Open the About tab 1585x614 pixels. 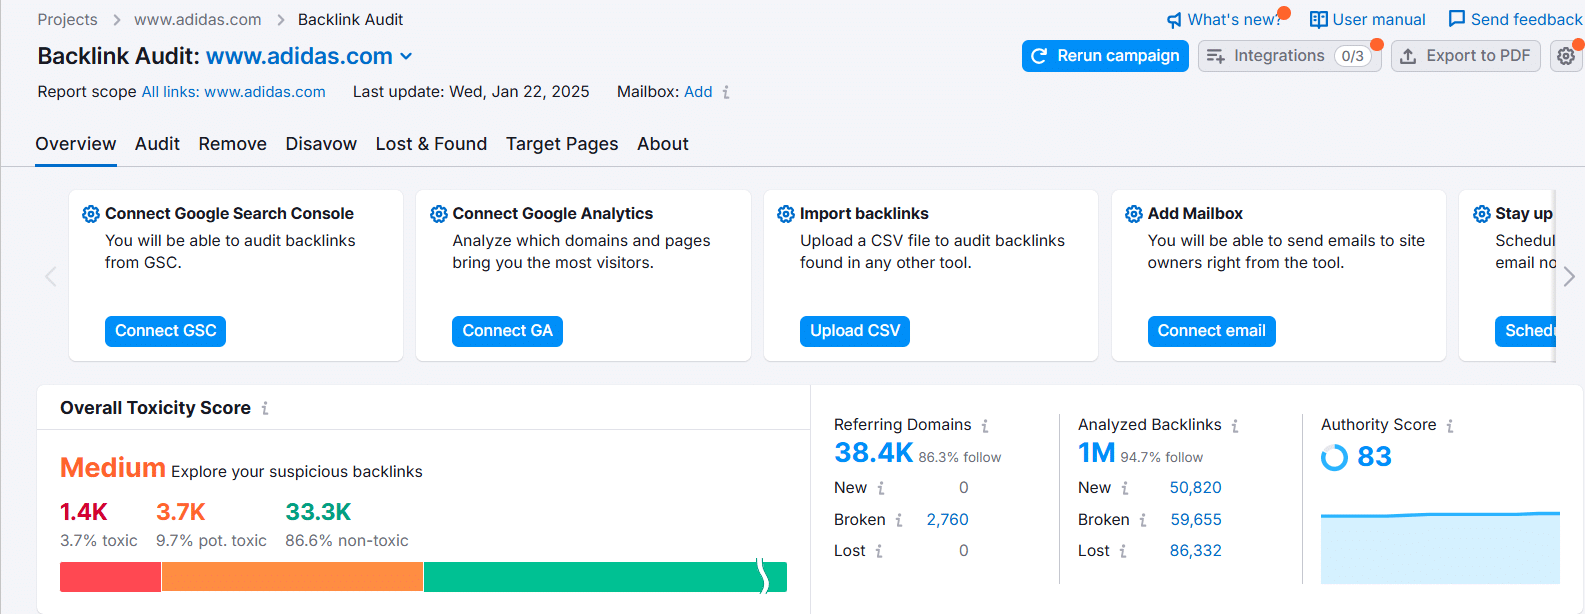pos(663,144)
